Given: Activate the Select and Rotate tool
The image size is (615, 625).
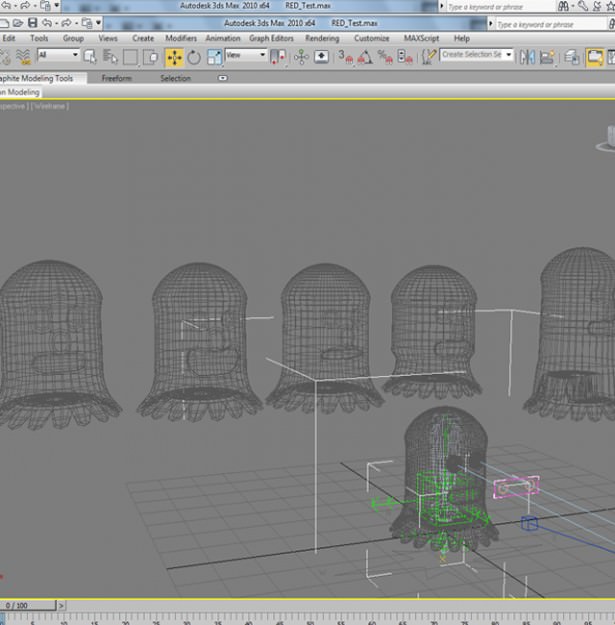Looking at the screenshot, I should click(194, 57).
